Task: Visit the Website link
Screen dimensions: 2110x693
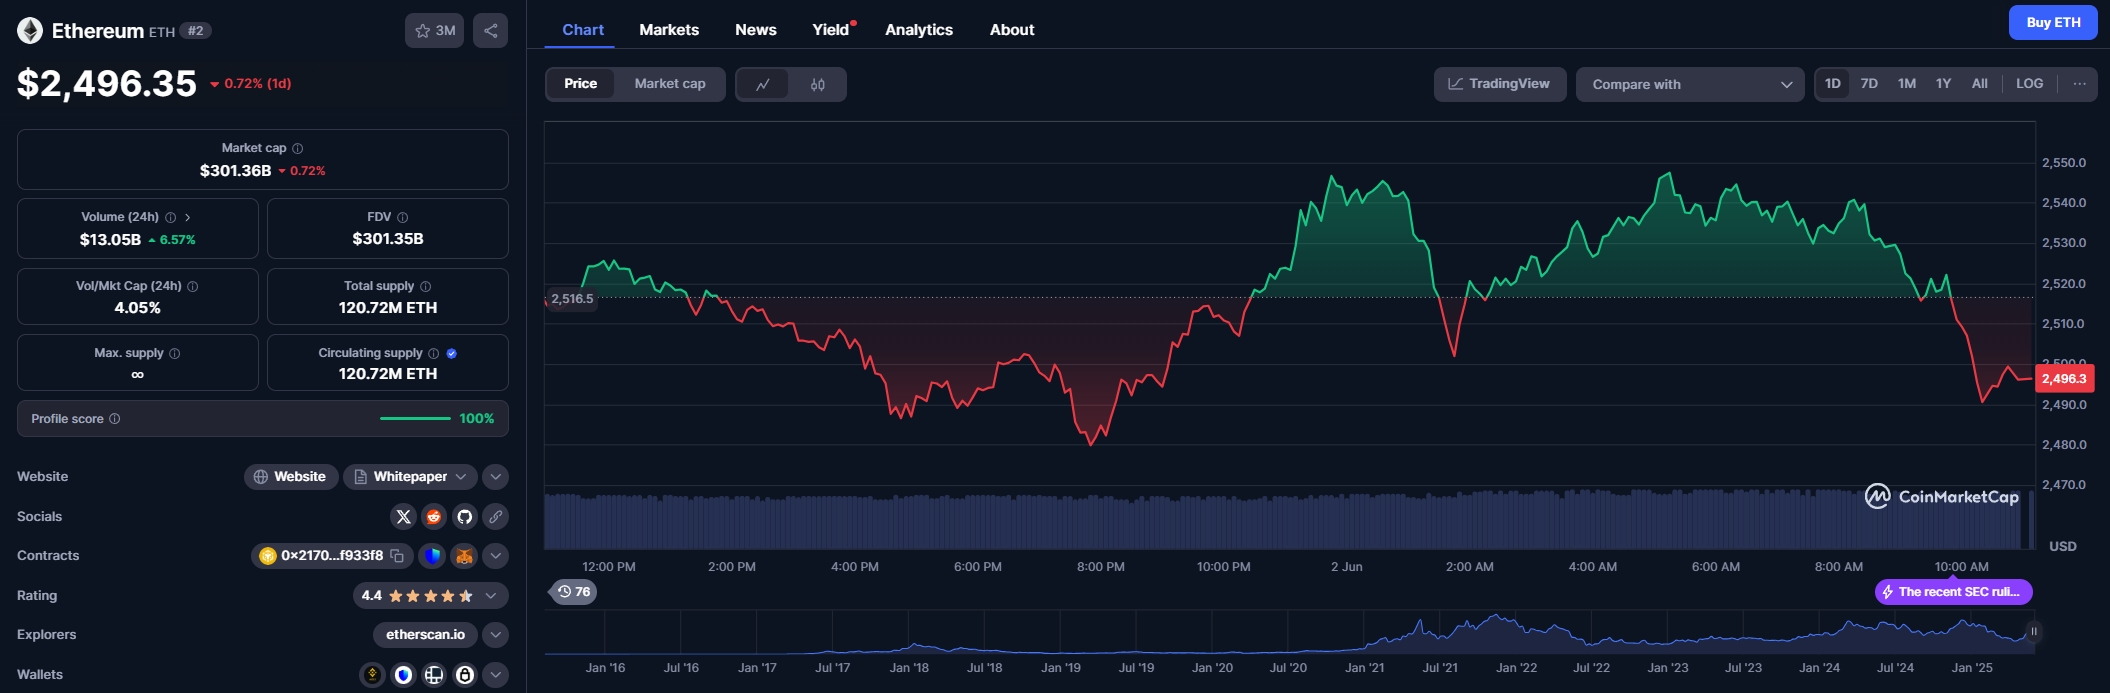Action: (290, 477)
